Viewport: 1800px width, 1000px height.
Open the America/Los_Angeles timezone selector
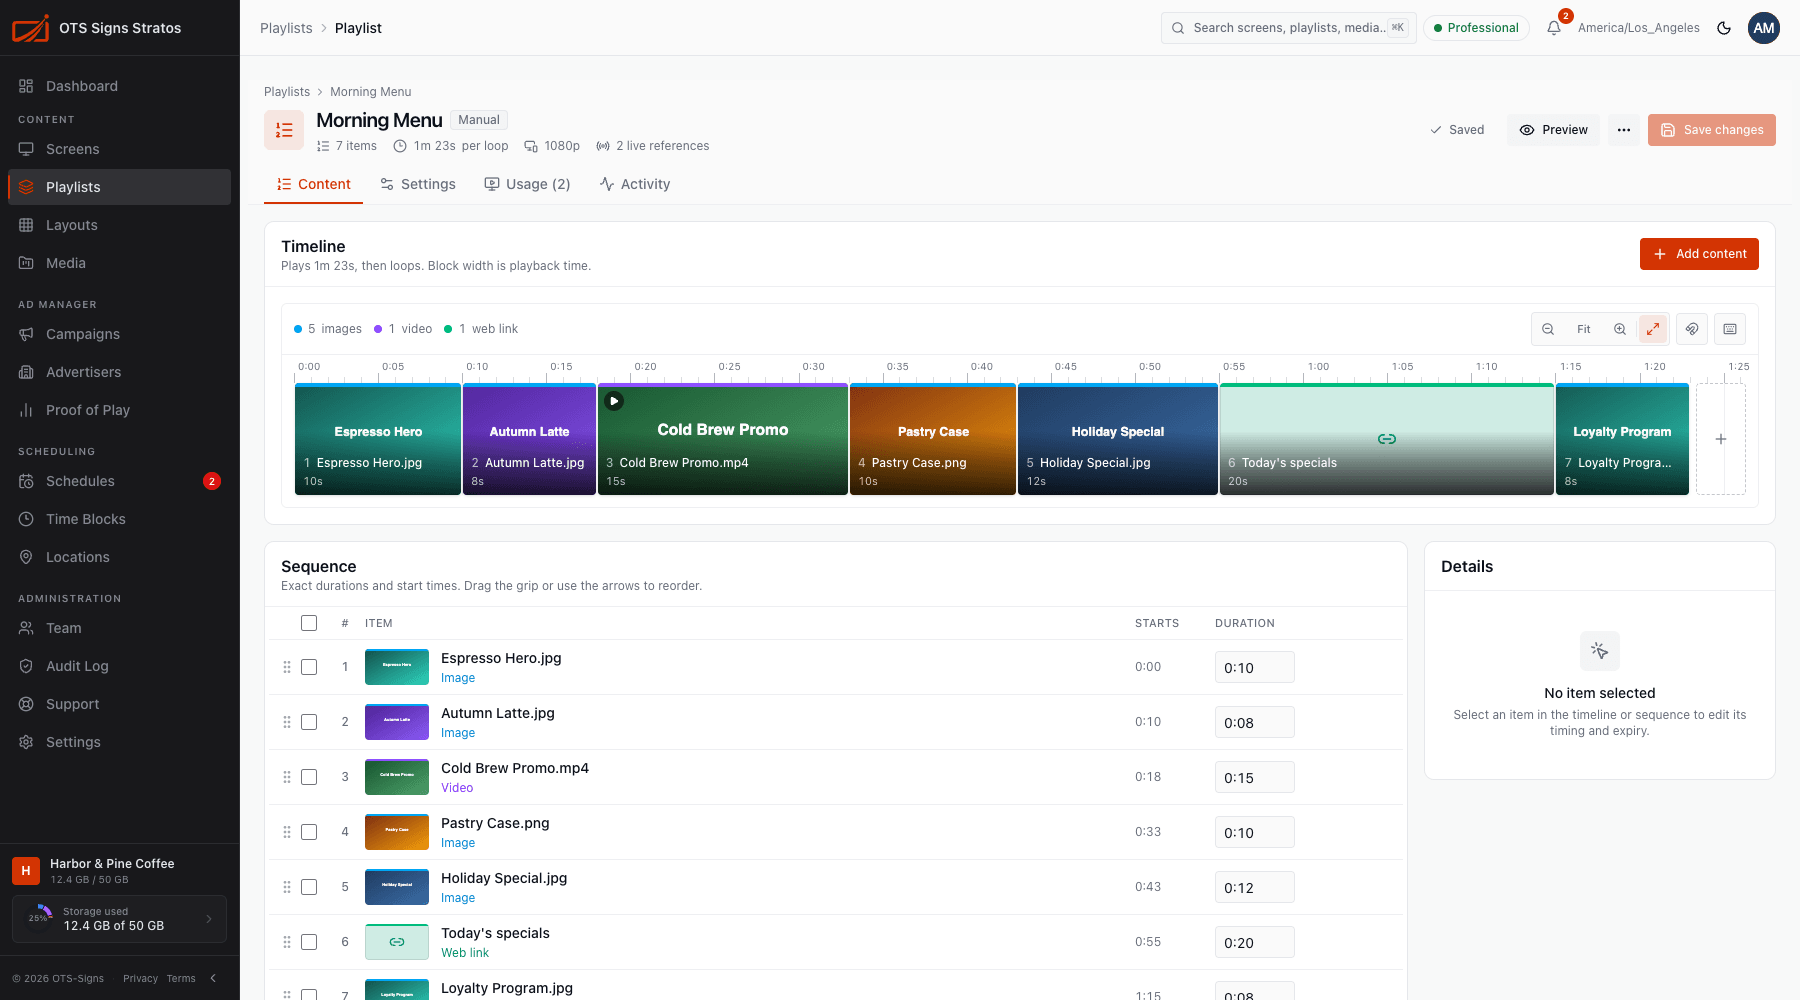click(x=1638, y=28)
